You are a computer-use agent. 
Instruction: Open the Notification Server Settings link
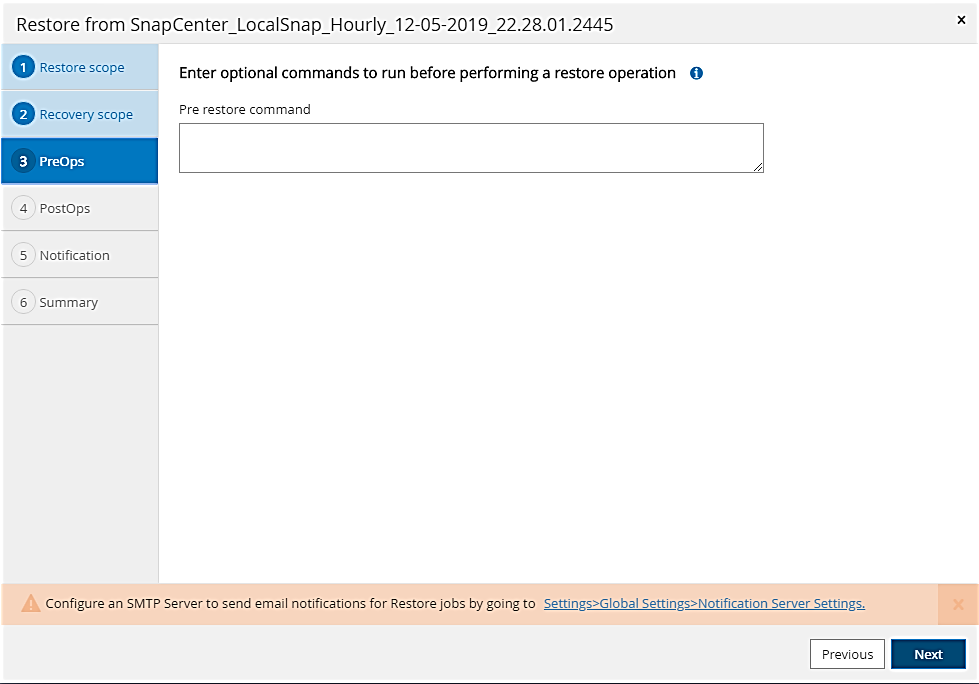[x=704, y=604]
